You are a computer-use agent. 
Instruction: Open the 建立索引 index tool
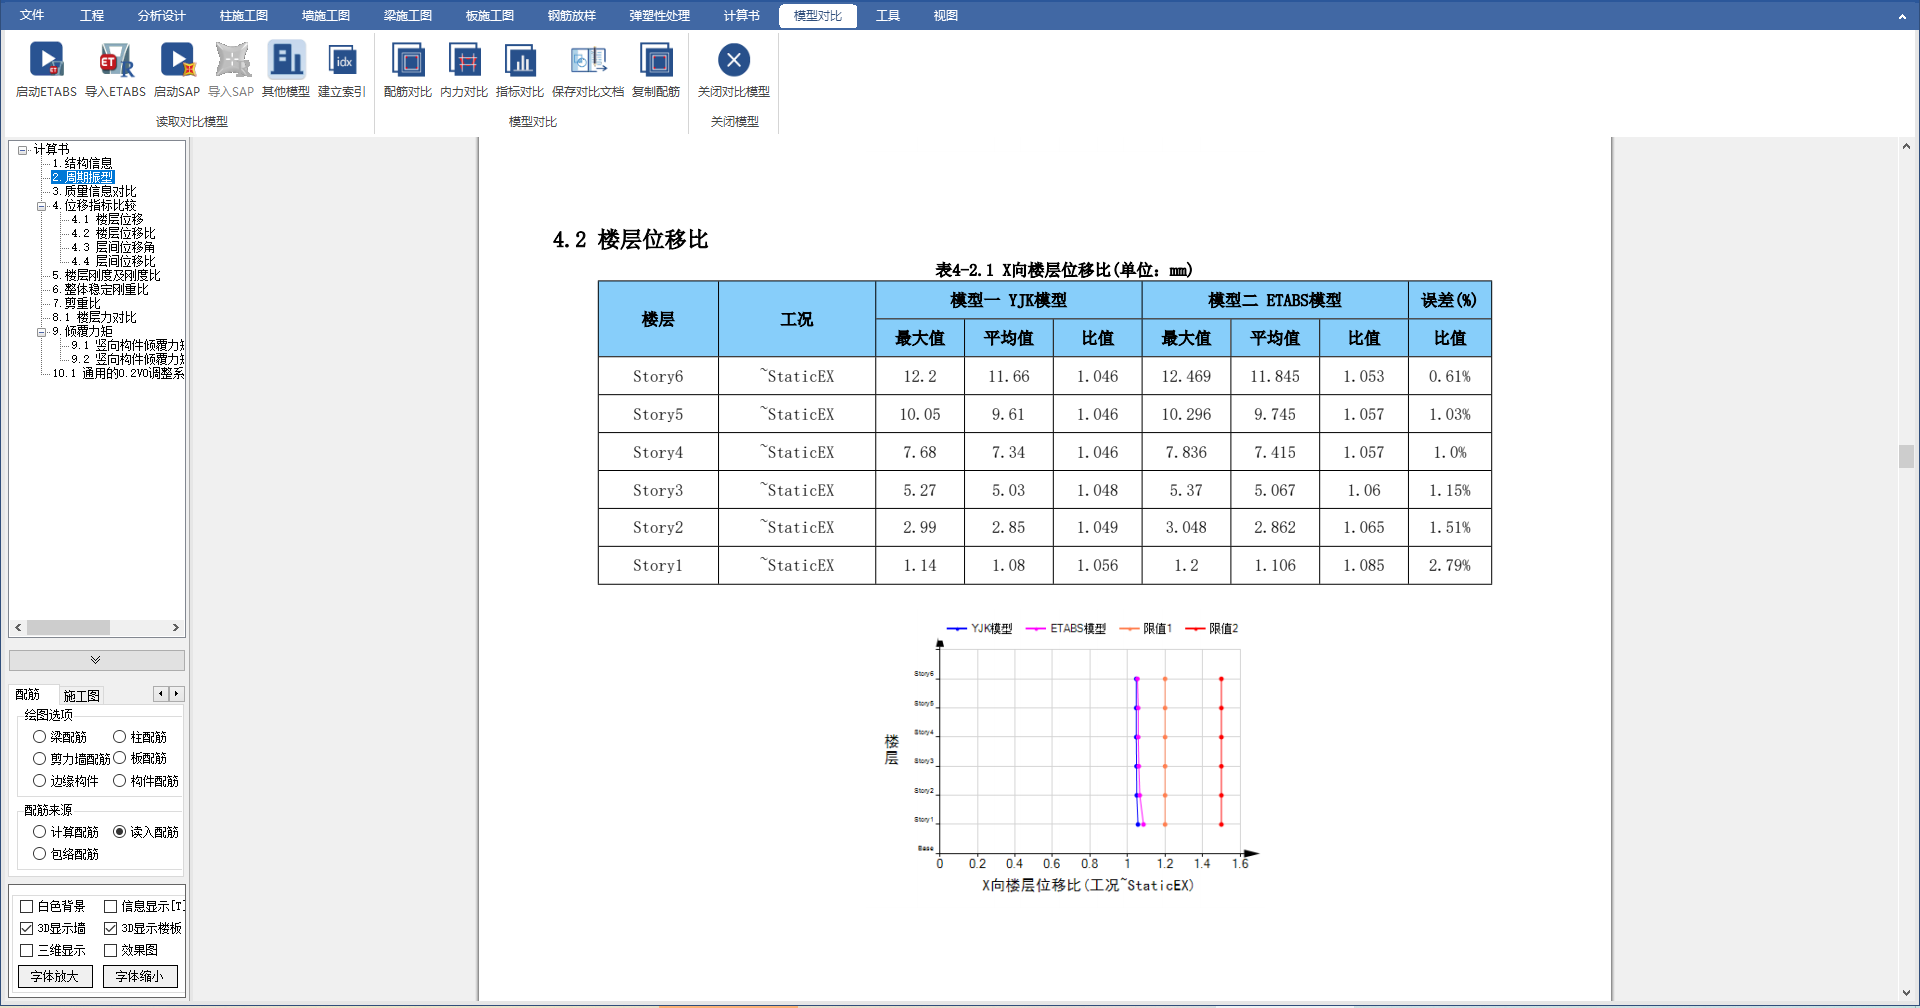(342, 62)
